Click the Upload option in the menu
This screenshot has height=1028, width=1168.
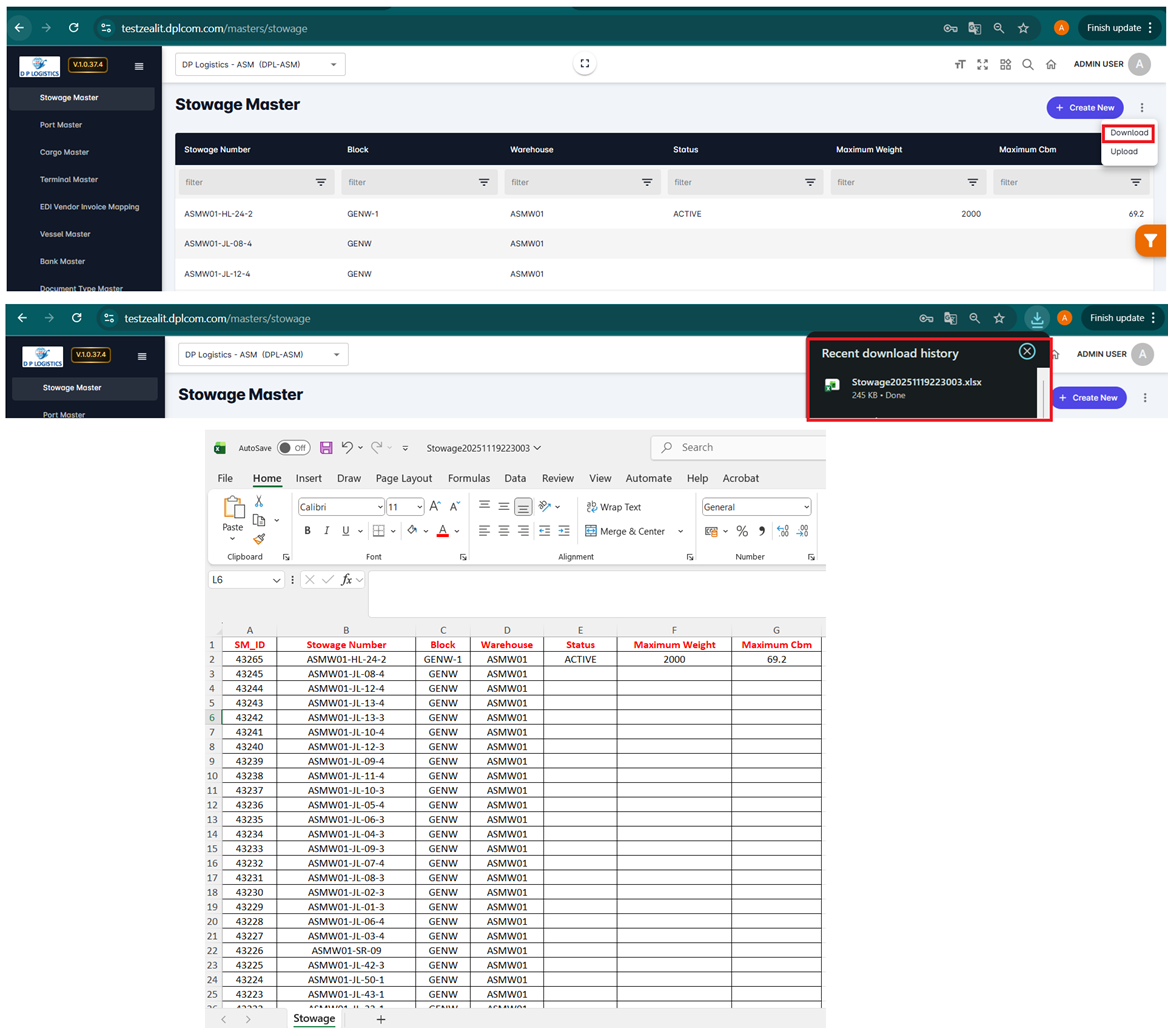pyautogui.click(x=1124, y=152)
